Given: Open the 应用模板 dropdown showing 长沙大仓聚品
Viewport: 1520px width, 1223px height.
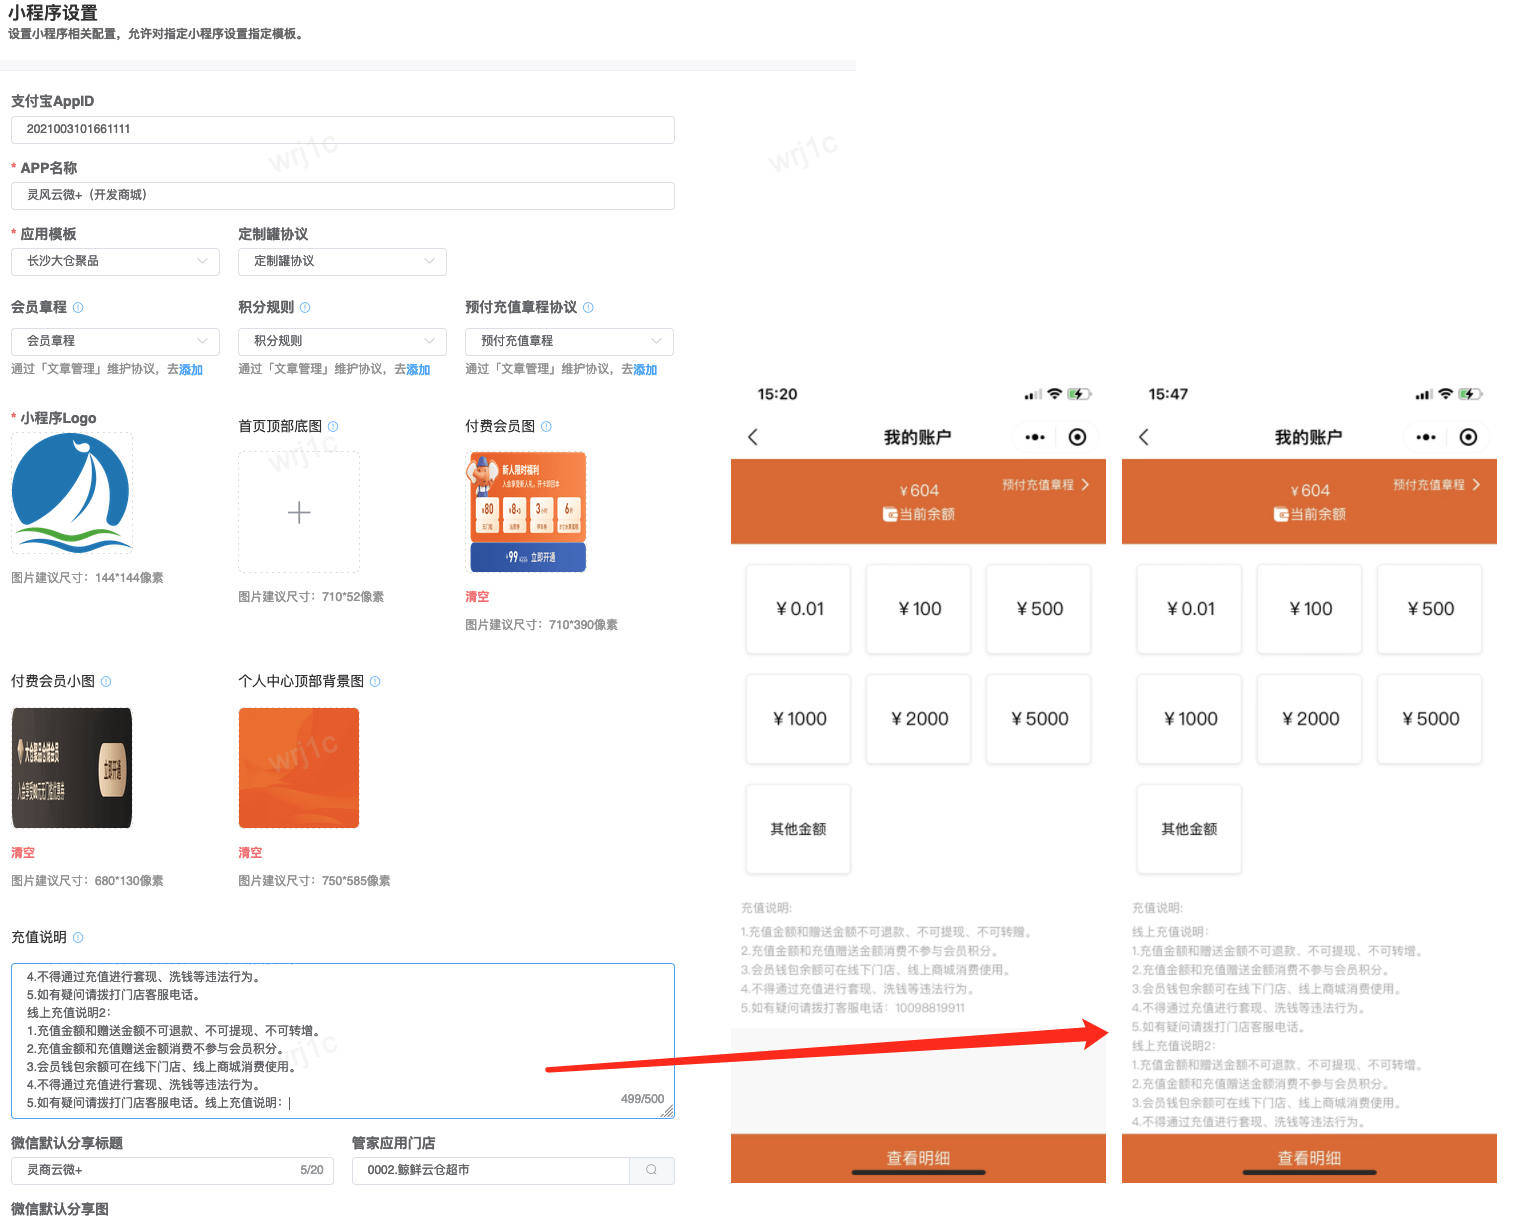Looking at the screenshot, I should [x=115, y=261].
